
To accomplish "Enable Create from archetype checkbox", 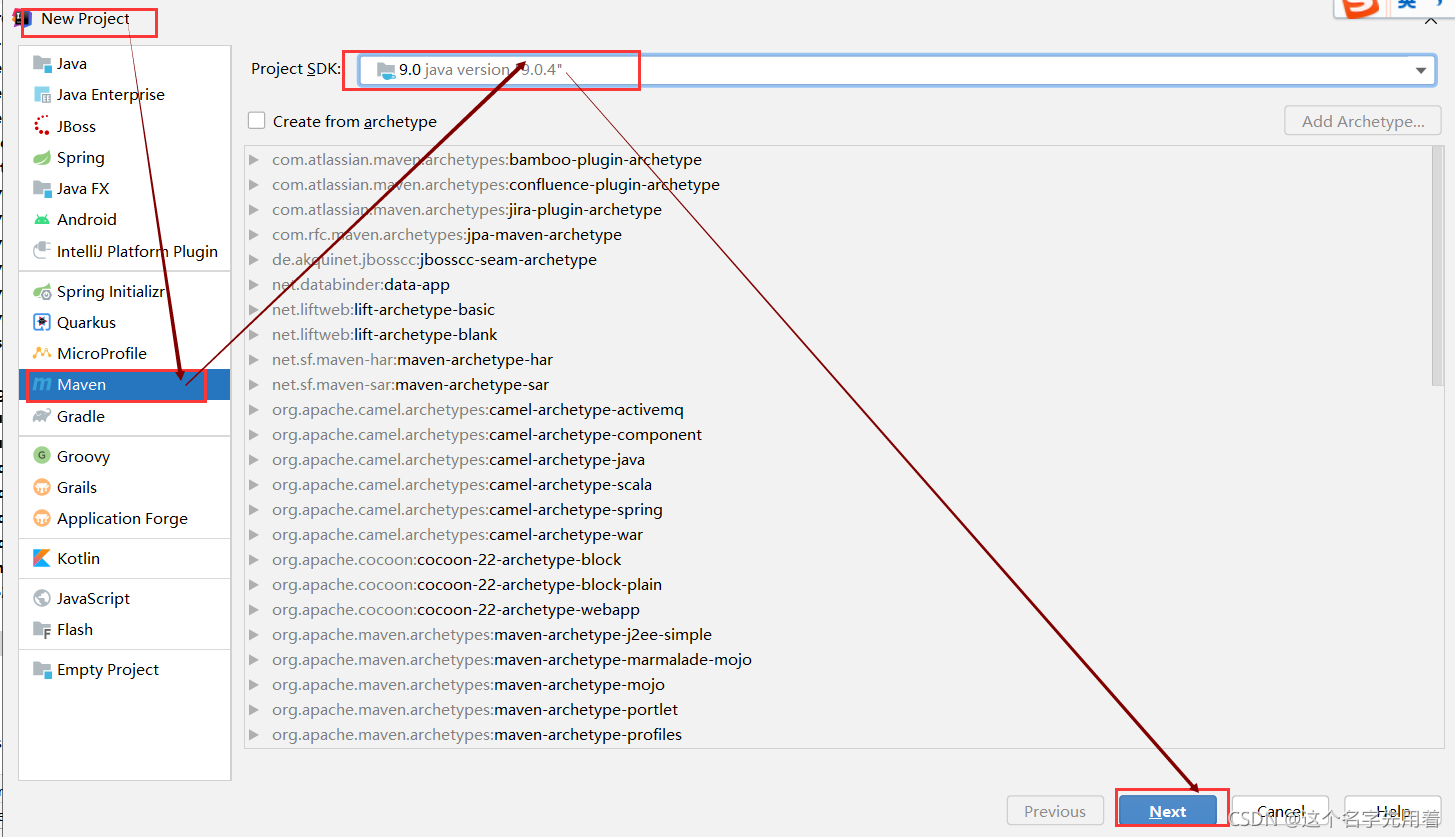I will (x=257, y=121).
